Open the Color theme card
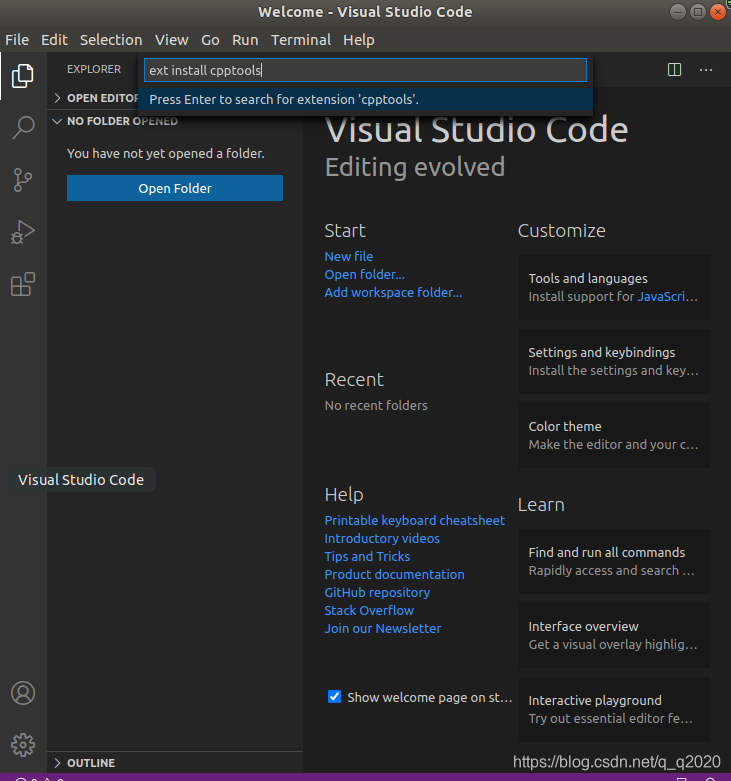This screenshot has width=731, height=781. point(614,435)
